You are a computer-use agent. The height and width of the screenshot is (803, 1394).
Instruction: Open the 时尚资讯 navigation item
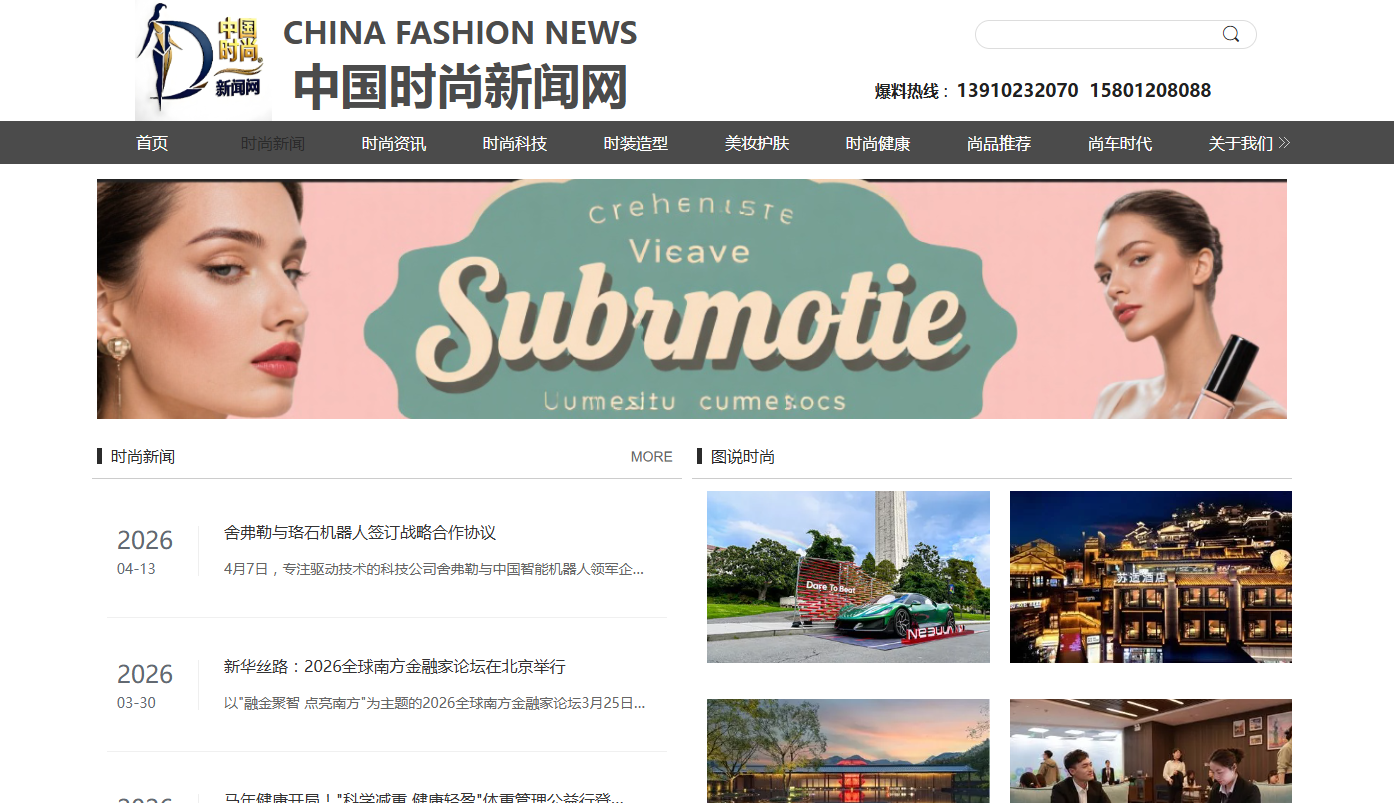[x=394, y=143]
